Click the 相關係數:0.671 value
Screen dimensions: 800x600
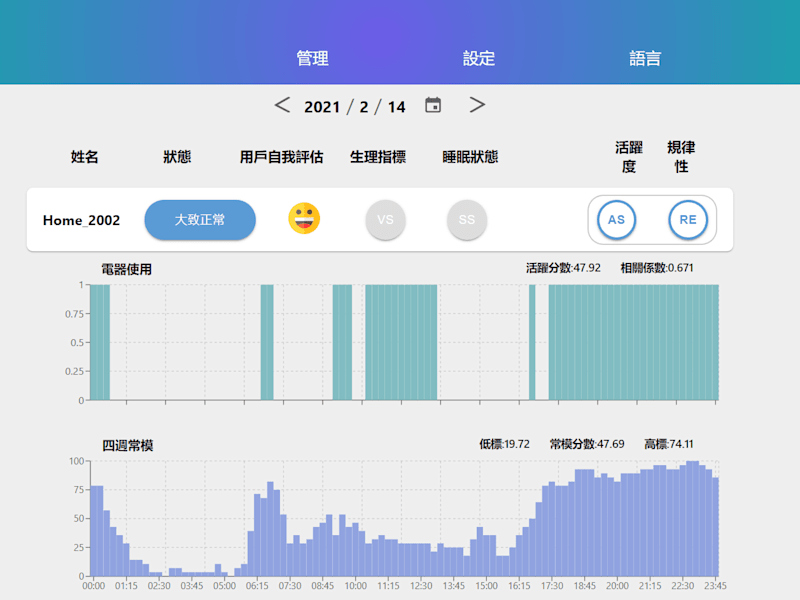click(657, 268)
